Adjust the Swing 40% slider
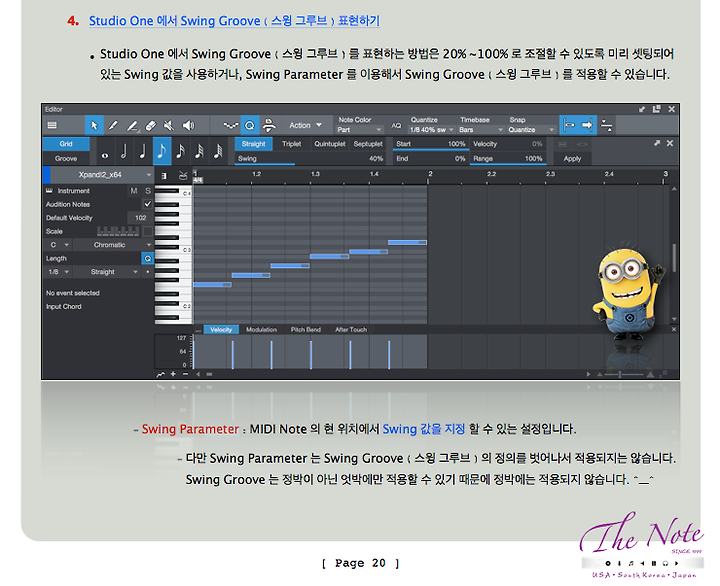This screenshot has height=586, width=720. (310, 158)
